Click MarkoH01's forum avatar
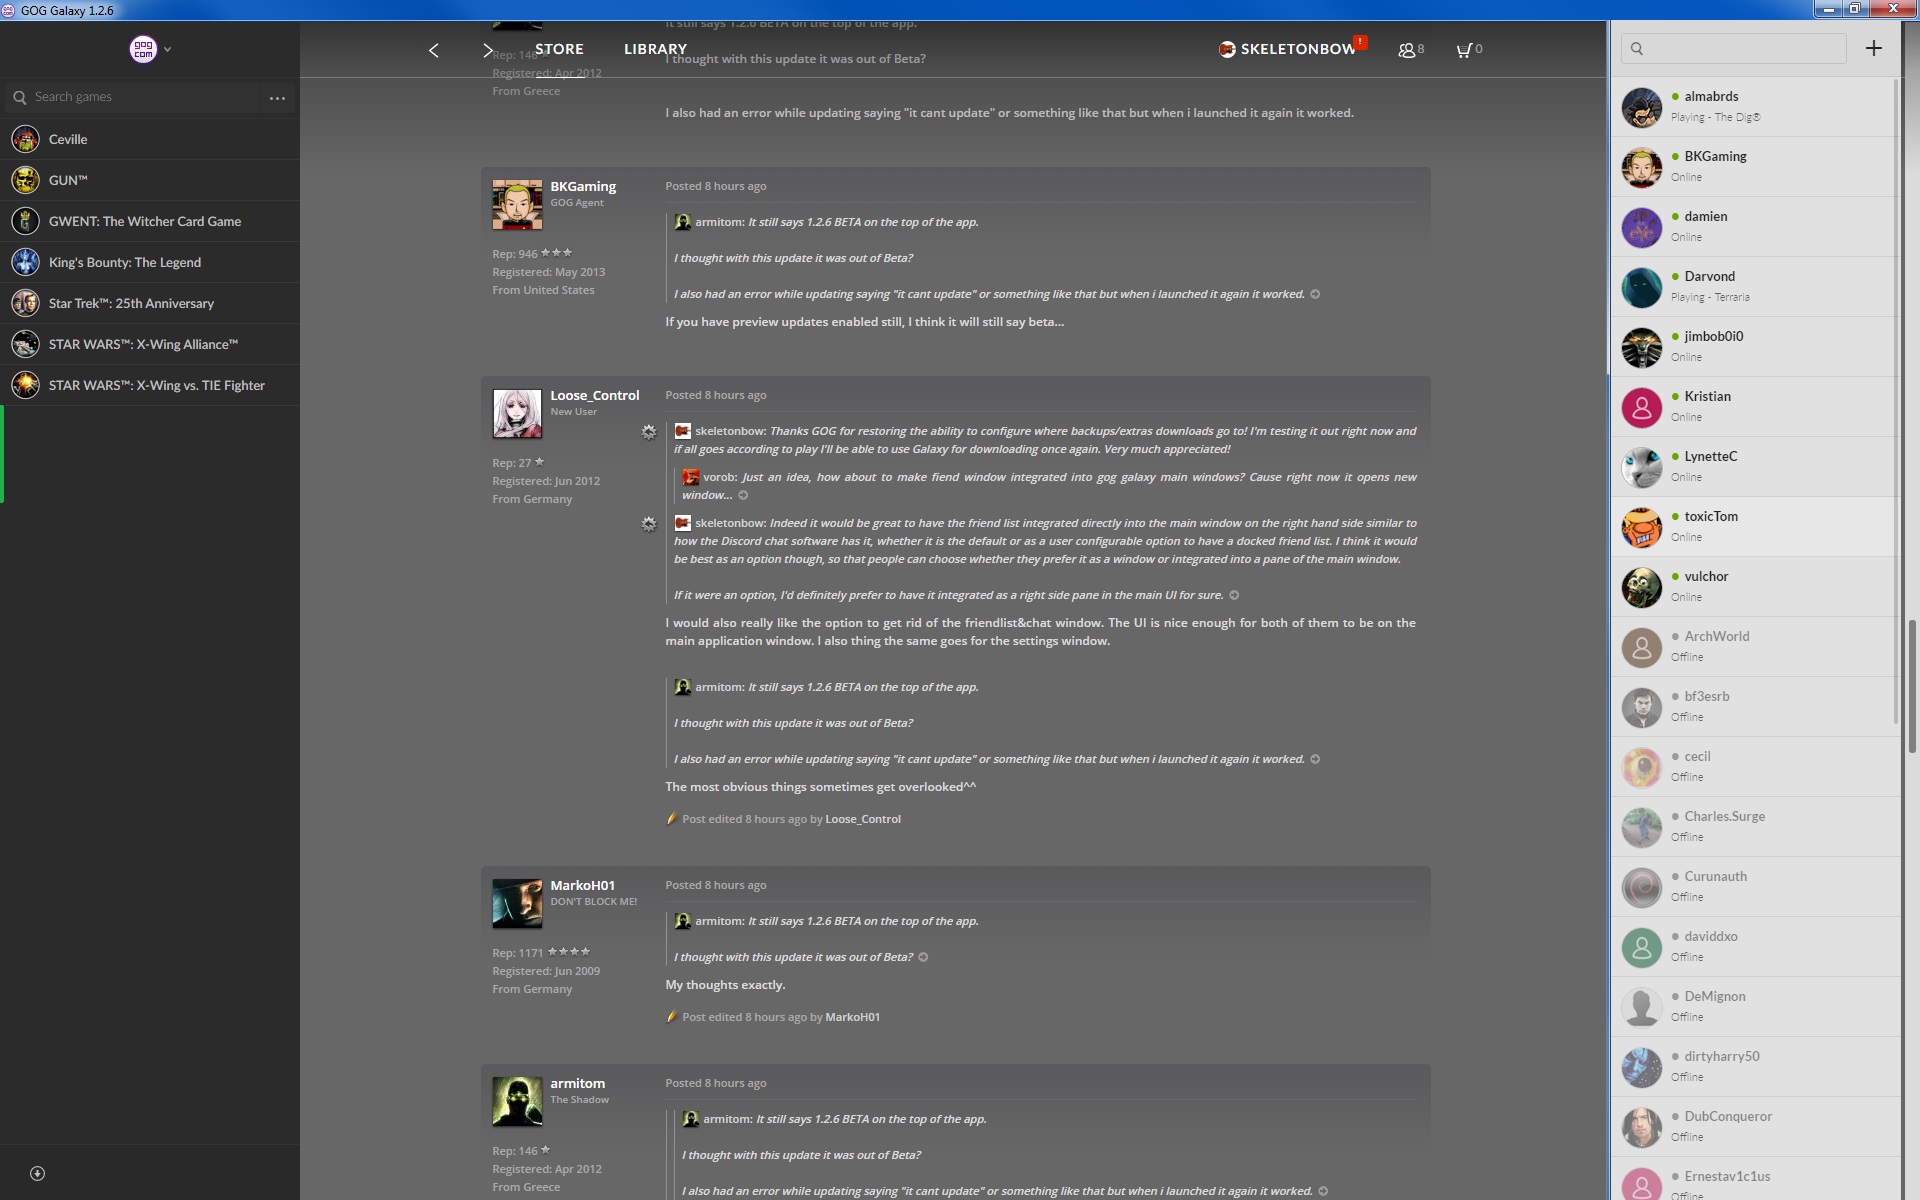Image resolution: width=1920 pixels, height=1200 pixels. coord(517,904)
